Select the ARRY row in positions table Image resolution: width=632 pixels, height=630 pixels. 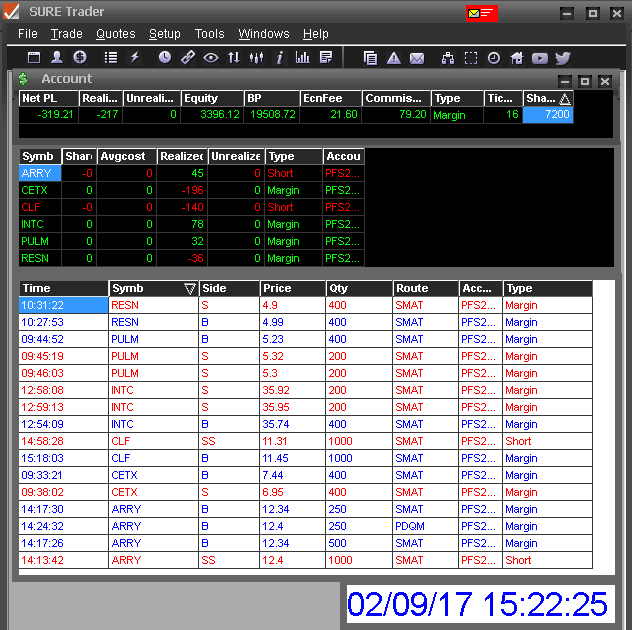click(40, 174)
